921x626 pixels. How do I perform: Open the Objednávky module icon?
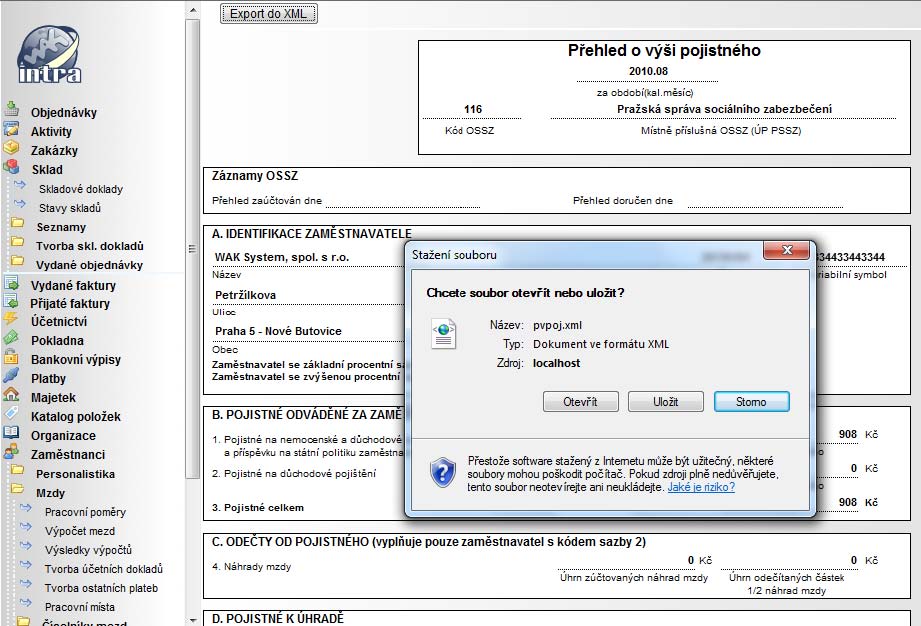pyautogui.click(x=10, y=112)
